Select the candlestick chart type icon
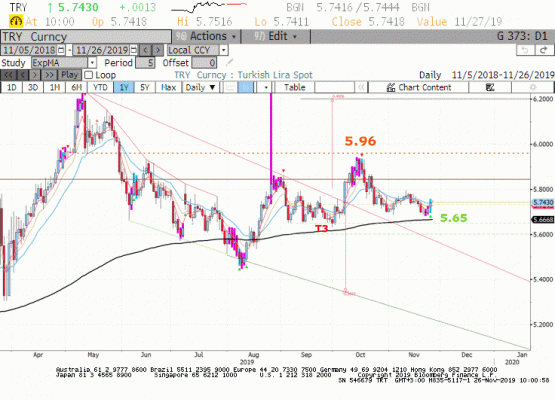The width and height of the screenshot is (555, 400). pyautogui.click(x=245, y=87)
